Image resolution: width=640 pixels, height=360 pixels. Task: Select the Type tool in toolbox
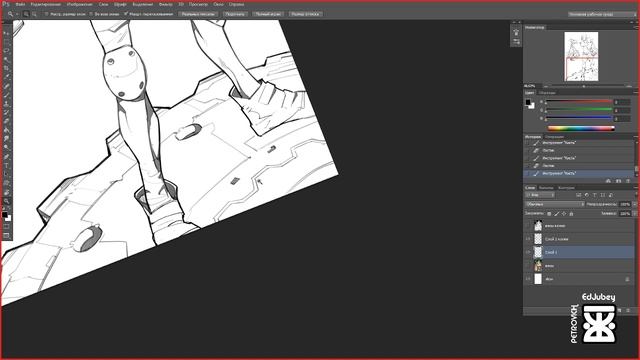click(6, 166)
